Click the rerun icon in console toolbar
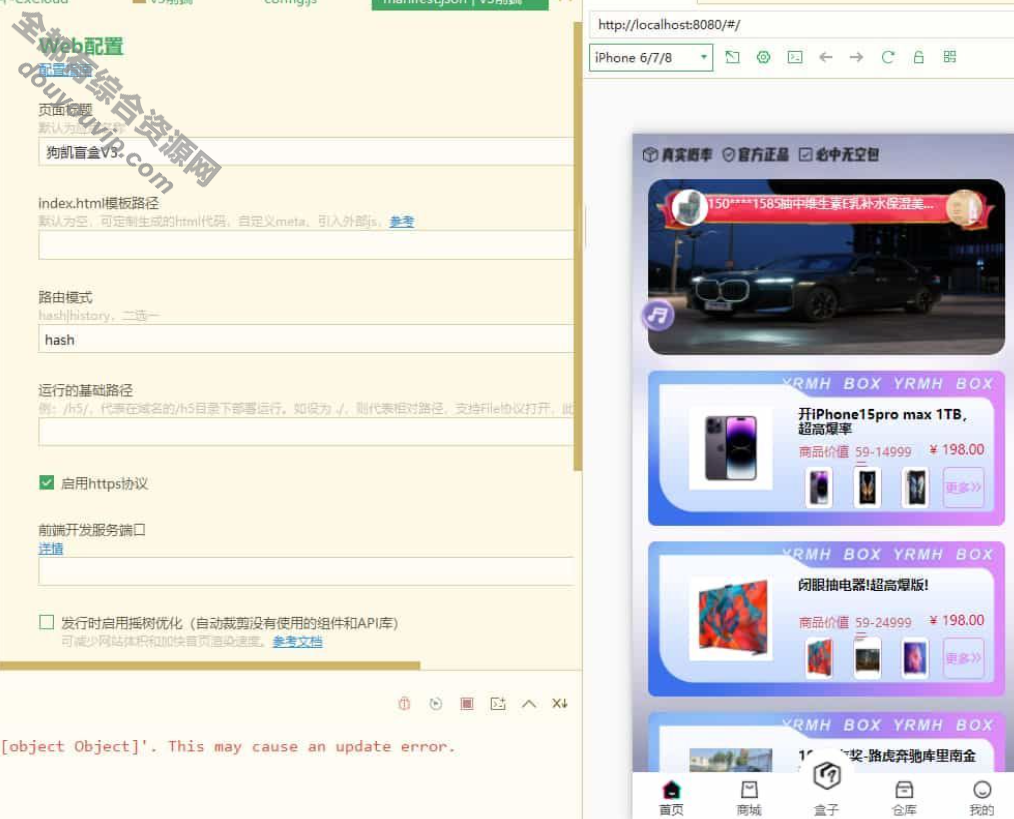The image size is (1014, 819). click(x=436, y=704)
